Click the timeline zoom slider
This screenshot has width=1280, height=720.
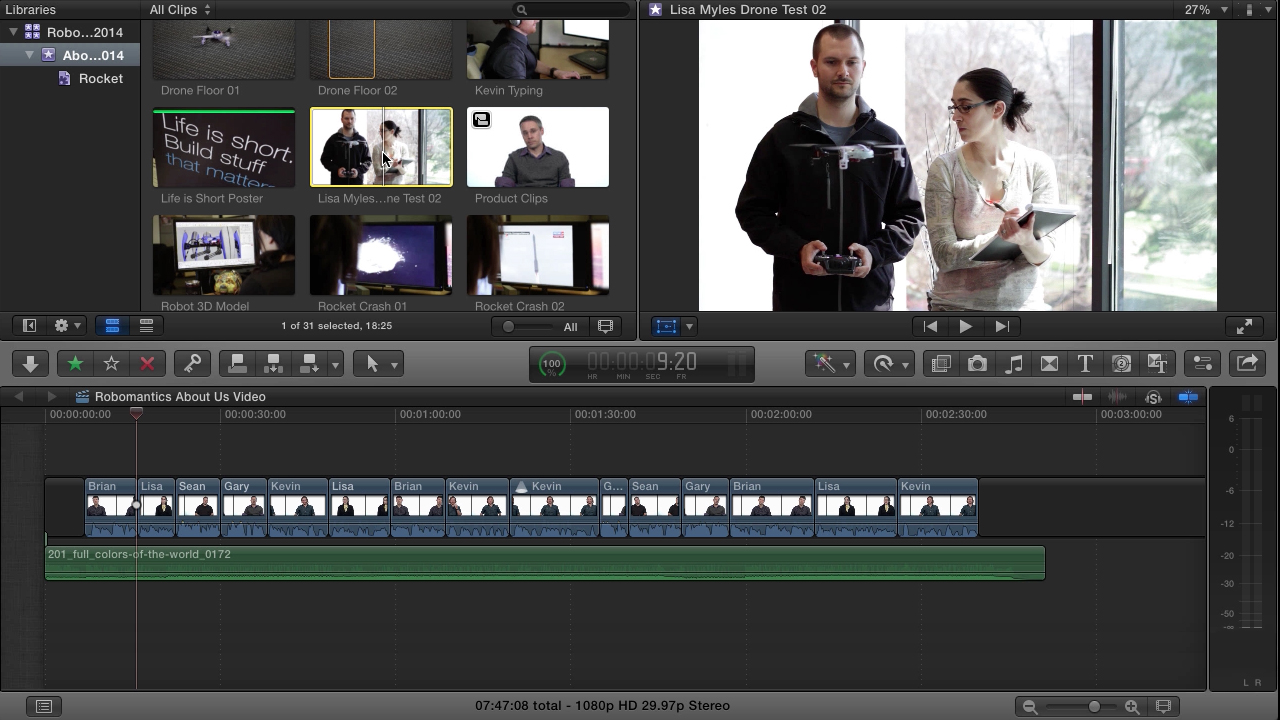[x=1093, y=705]
